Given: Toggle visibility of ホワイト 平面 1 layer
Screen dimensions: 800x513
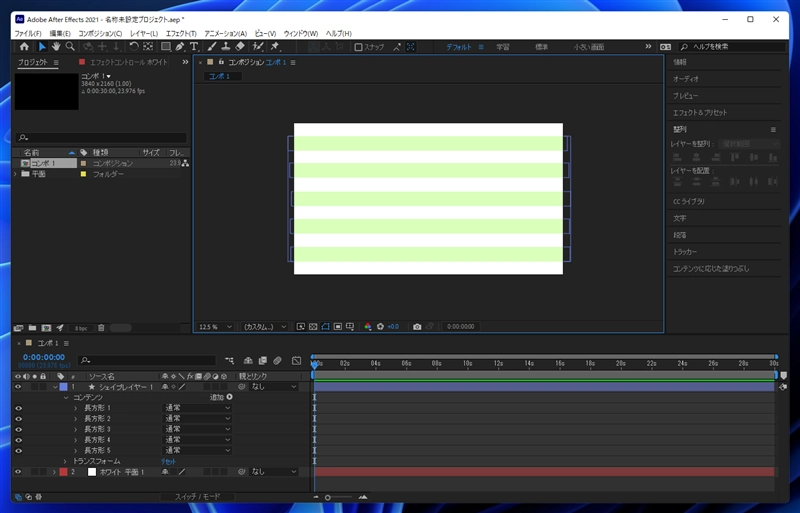Looking at the screenshot, I should [x=18, y=471].
